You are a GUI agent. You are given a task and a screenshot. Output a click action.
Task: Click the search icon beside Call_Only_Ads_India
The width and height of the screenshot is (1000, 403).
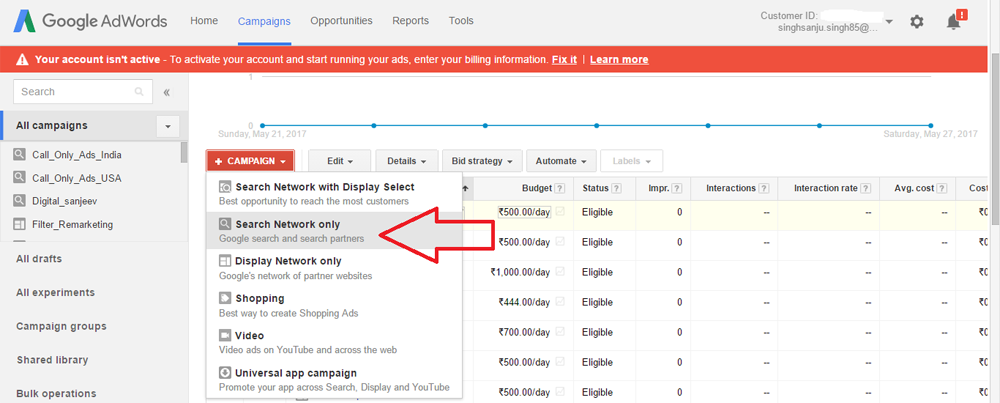click(x=20, y=154)
